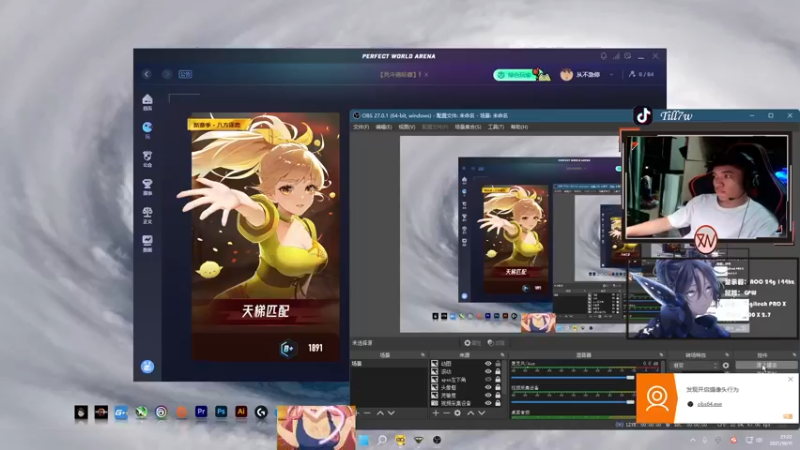The width and height of the screenshot is (800, 450).
Task: Pop out the mixer dock panel
Action: click(x=662, y=355)
